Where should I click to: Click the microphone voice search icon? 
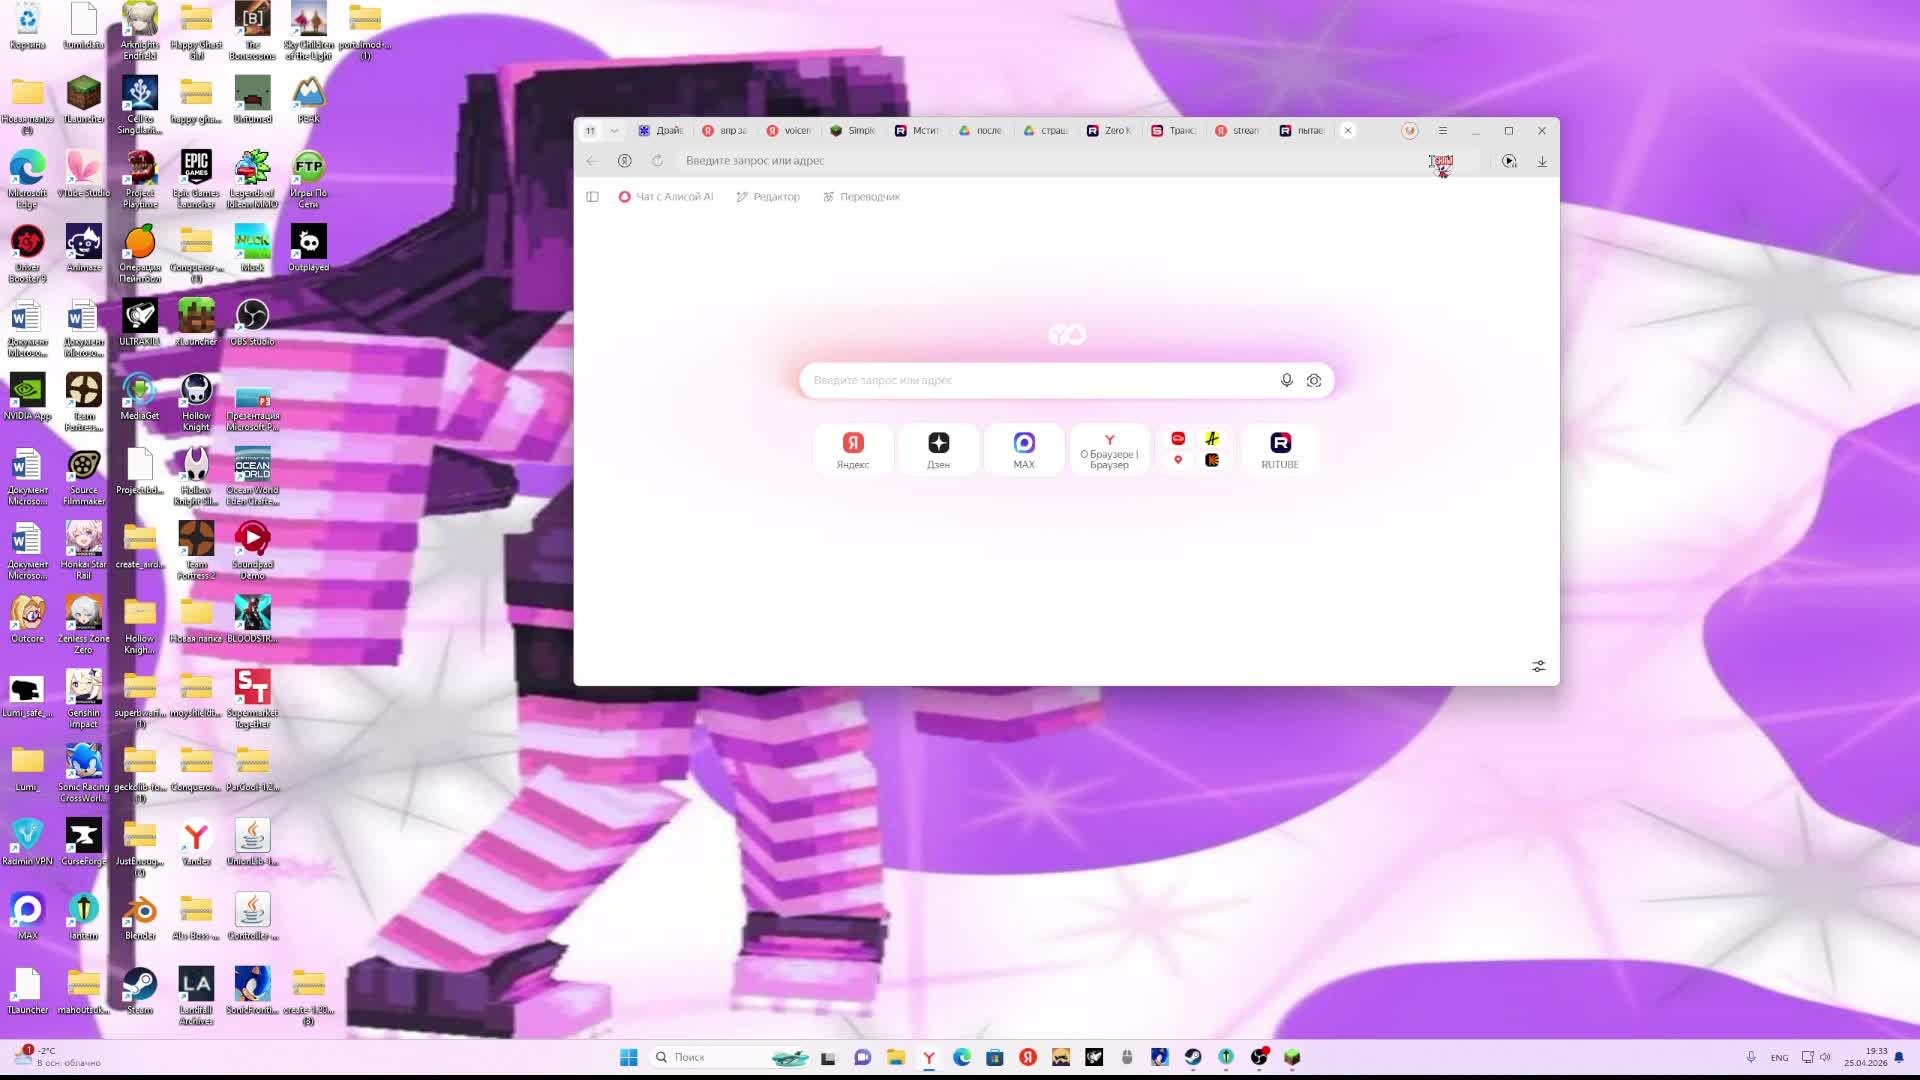pyautogui.click(x=1287, y=380)
